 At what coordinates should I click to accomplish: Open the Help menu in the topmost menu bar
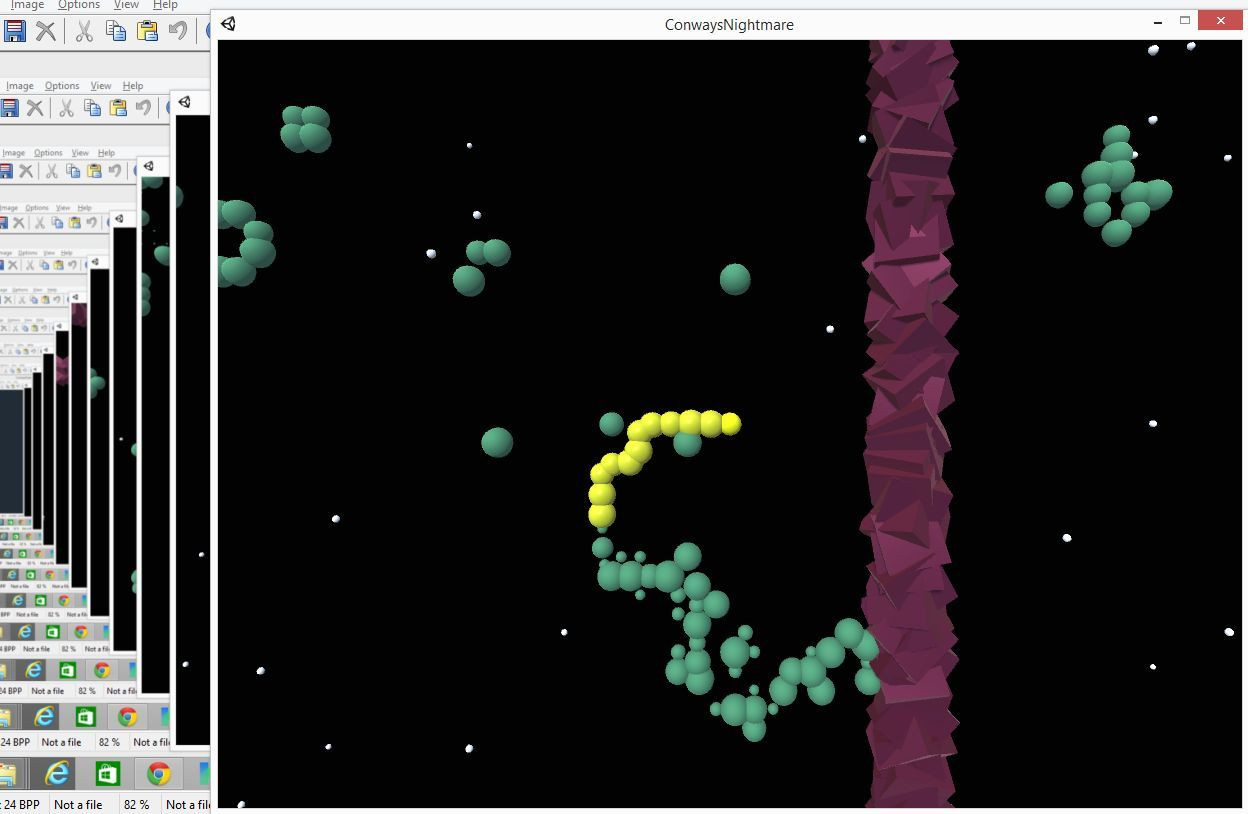tap(165, 5)
